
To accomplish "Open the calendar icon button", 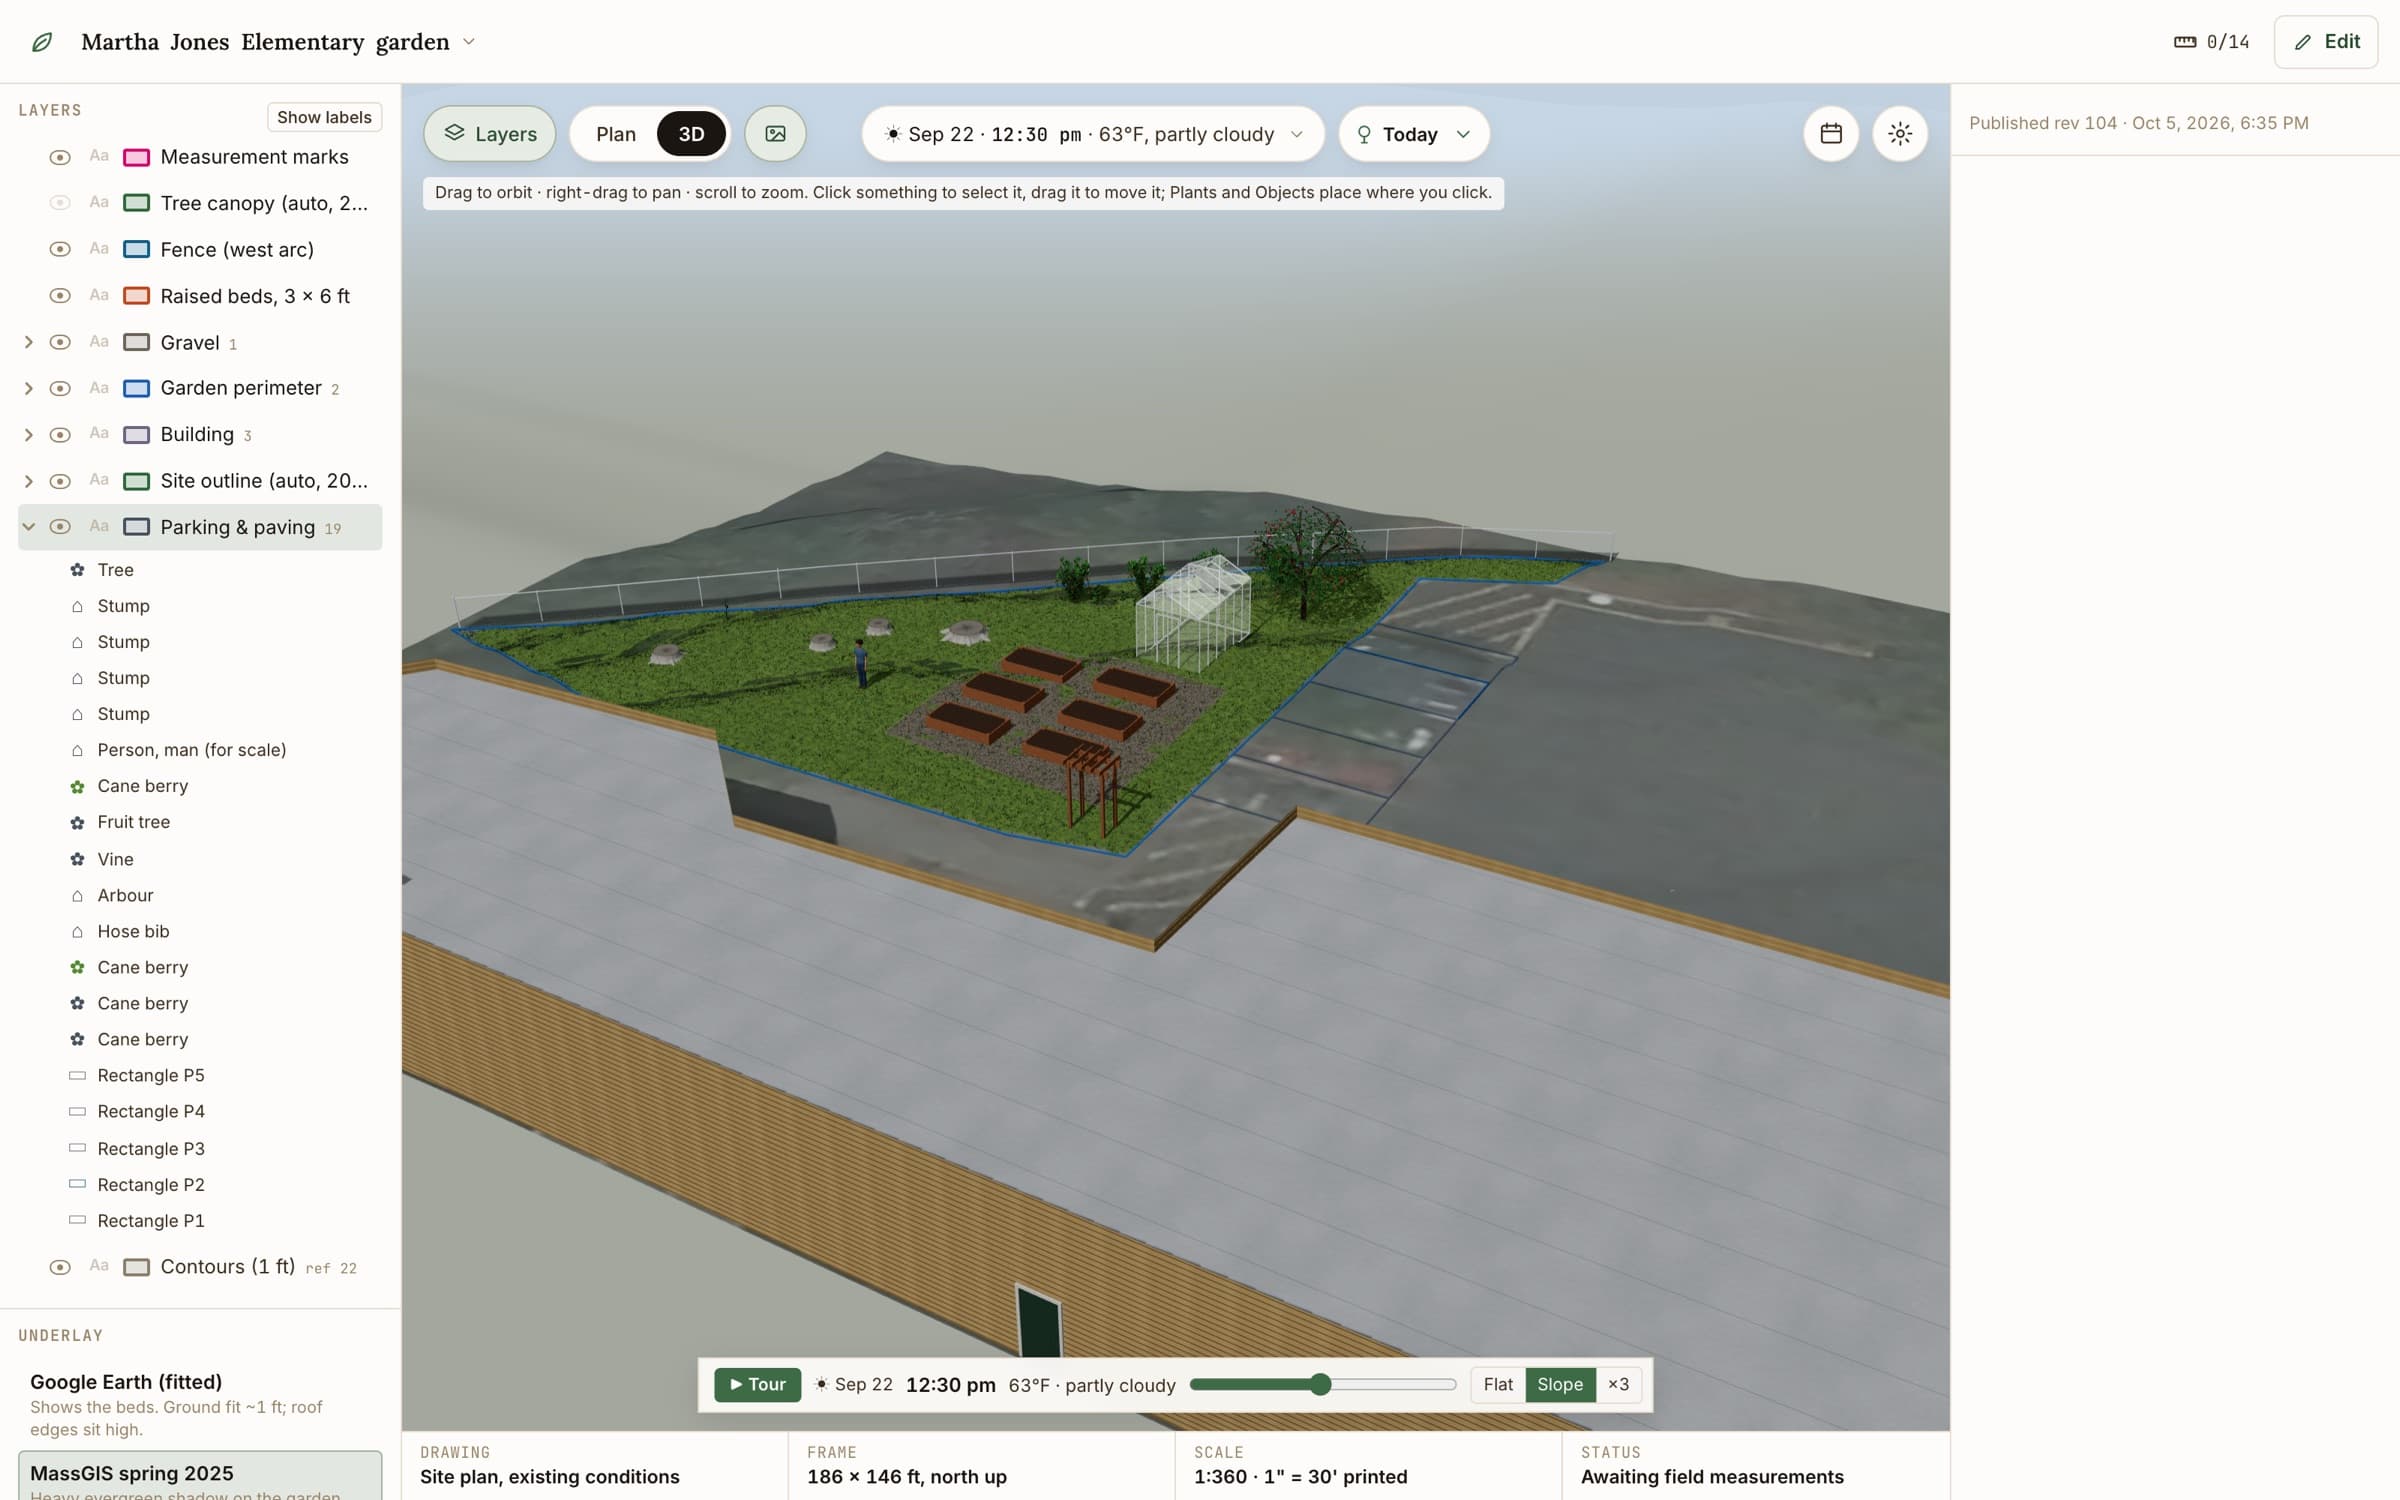I will [x=1831, y=134].
